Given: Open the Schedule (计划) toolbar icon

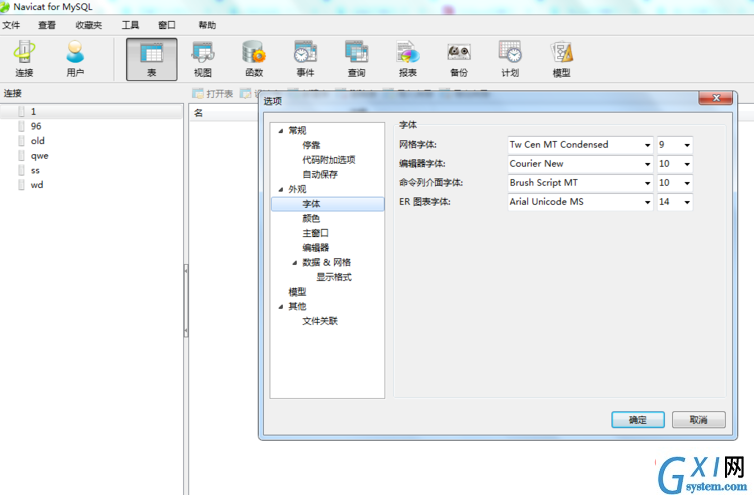Looking at the screenshot, I should click(x=510, y=59).
